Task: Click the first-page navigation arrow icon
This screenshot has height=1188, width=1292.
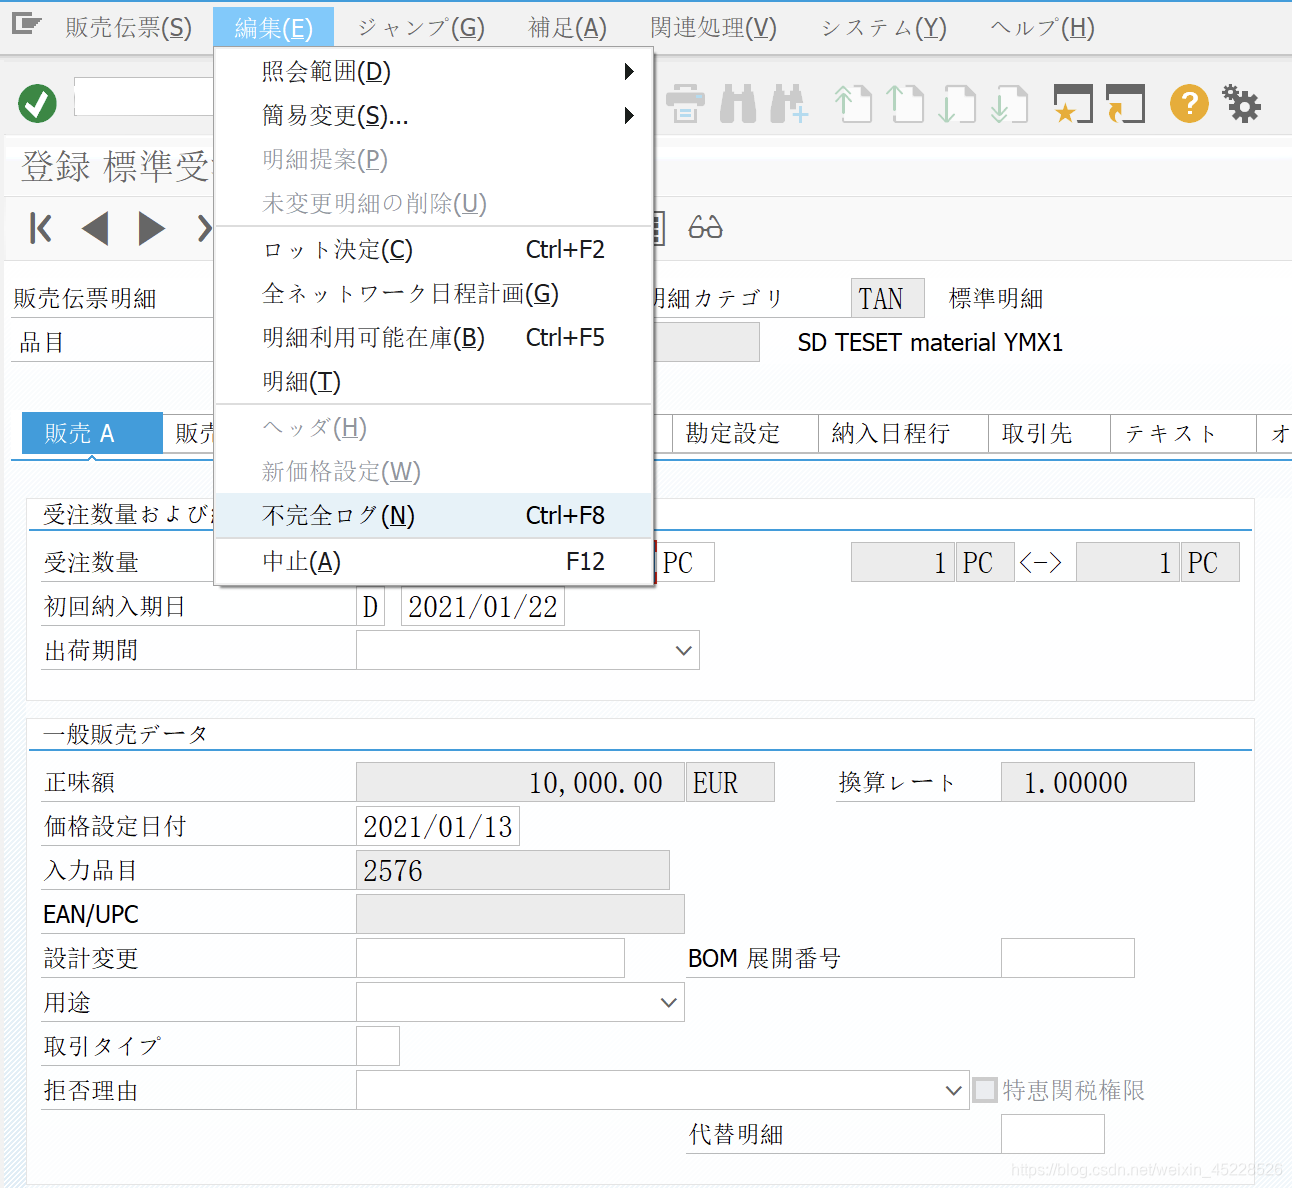Action: click(x=40, y=228)
